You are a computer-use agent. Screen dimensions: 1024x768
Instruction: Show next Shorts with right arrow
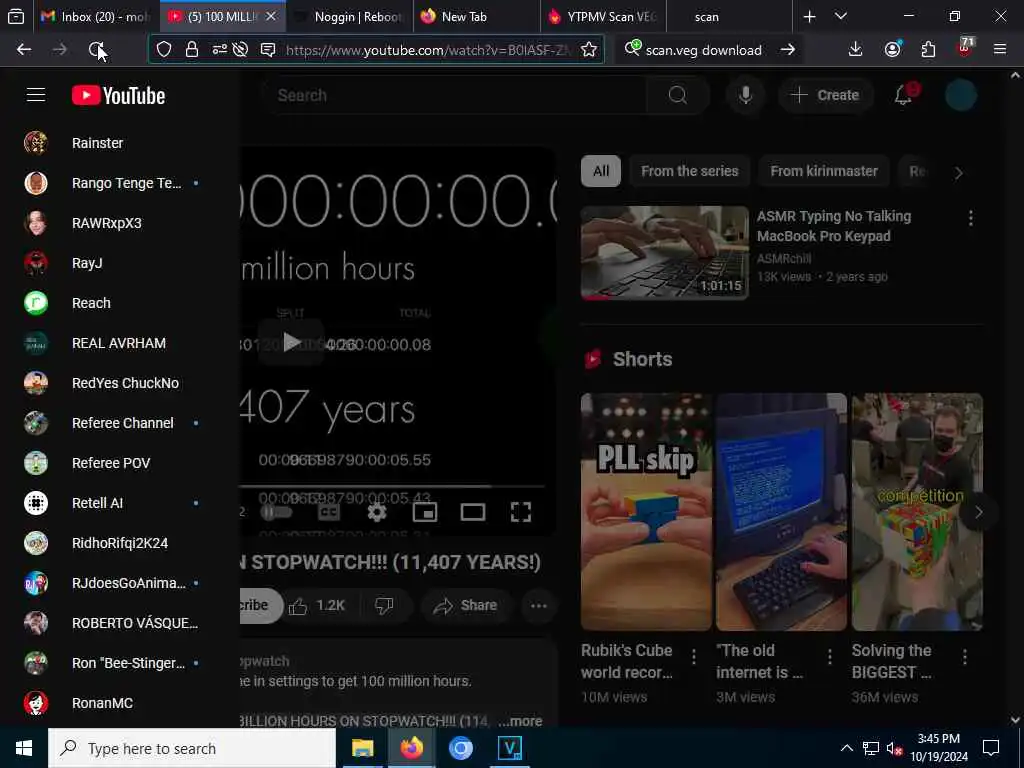click(x=978, y=513)
